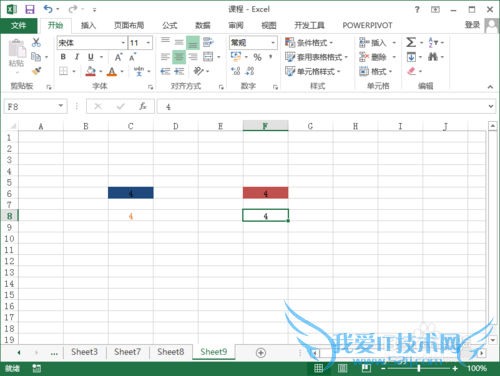
Task: Toggle center horizontal alignment
Action: [x=179, y=57]
